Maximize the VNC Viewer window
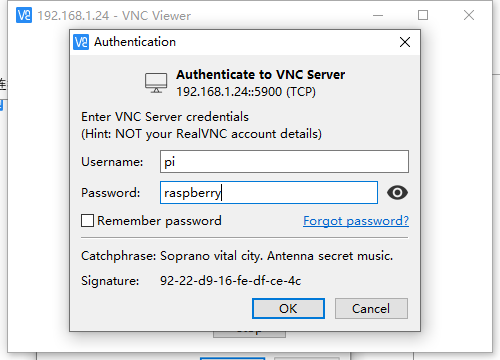Screen dimensions: 500x360 pyautogui.click(x=423, y=15)
